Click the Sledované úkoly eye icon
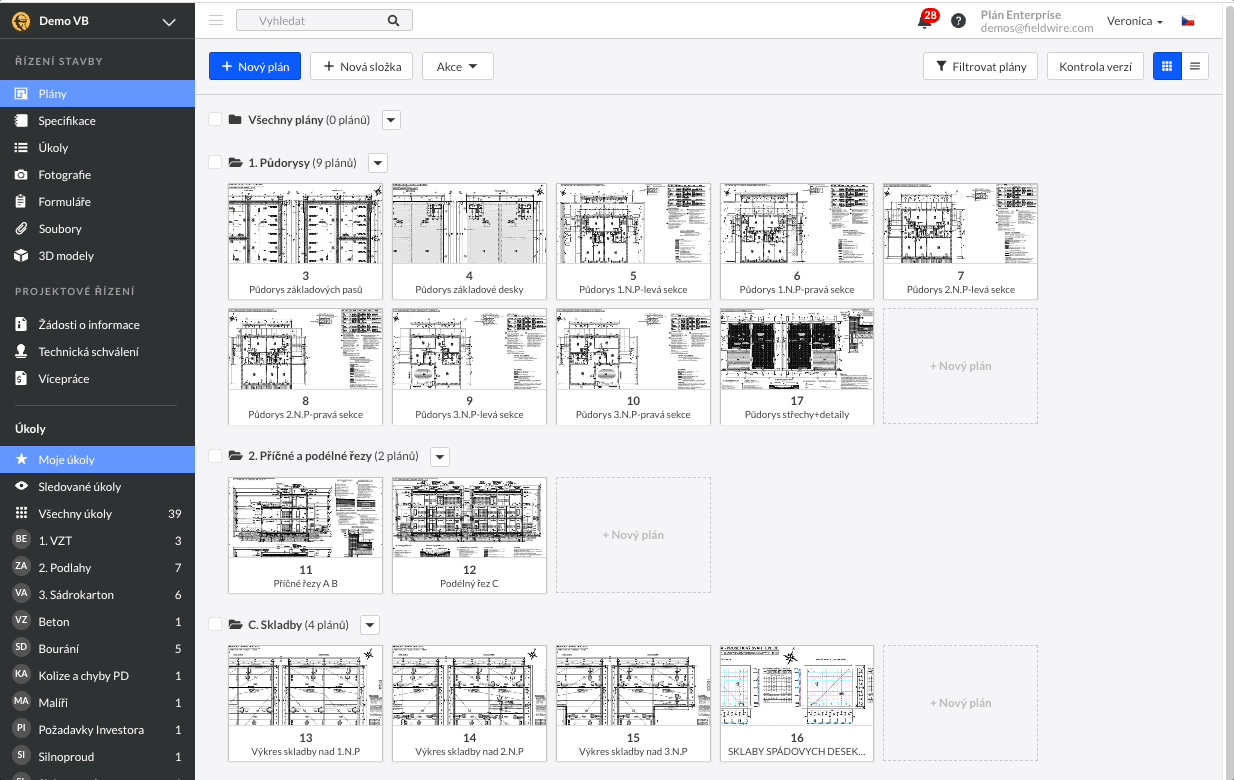The image size is (1234, 780). coord(20,487)
